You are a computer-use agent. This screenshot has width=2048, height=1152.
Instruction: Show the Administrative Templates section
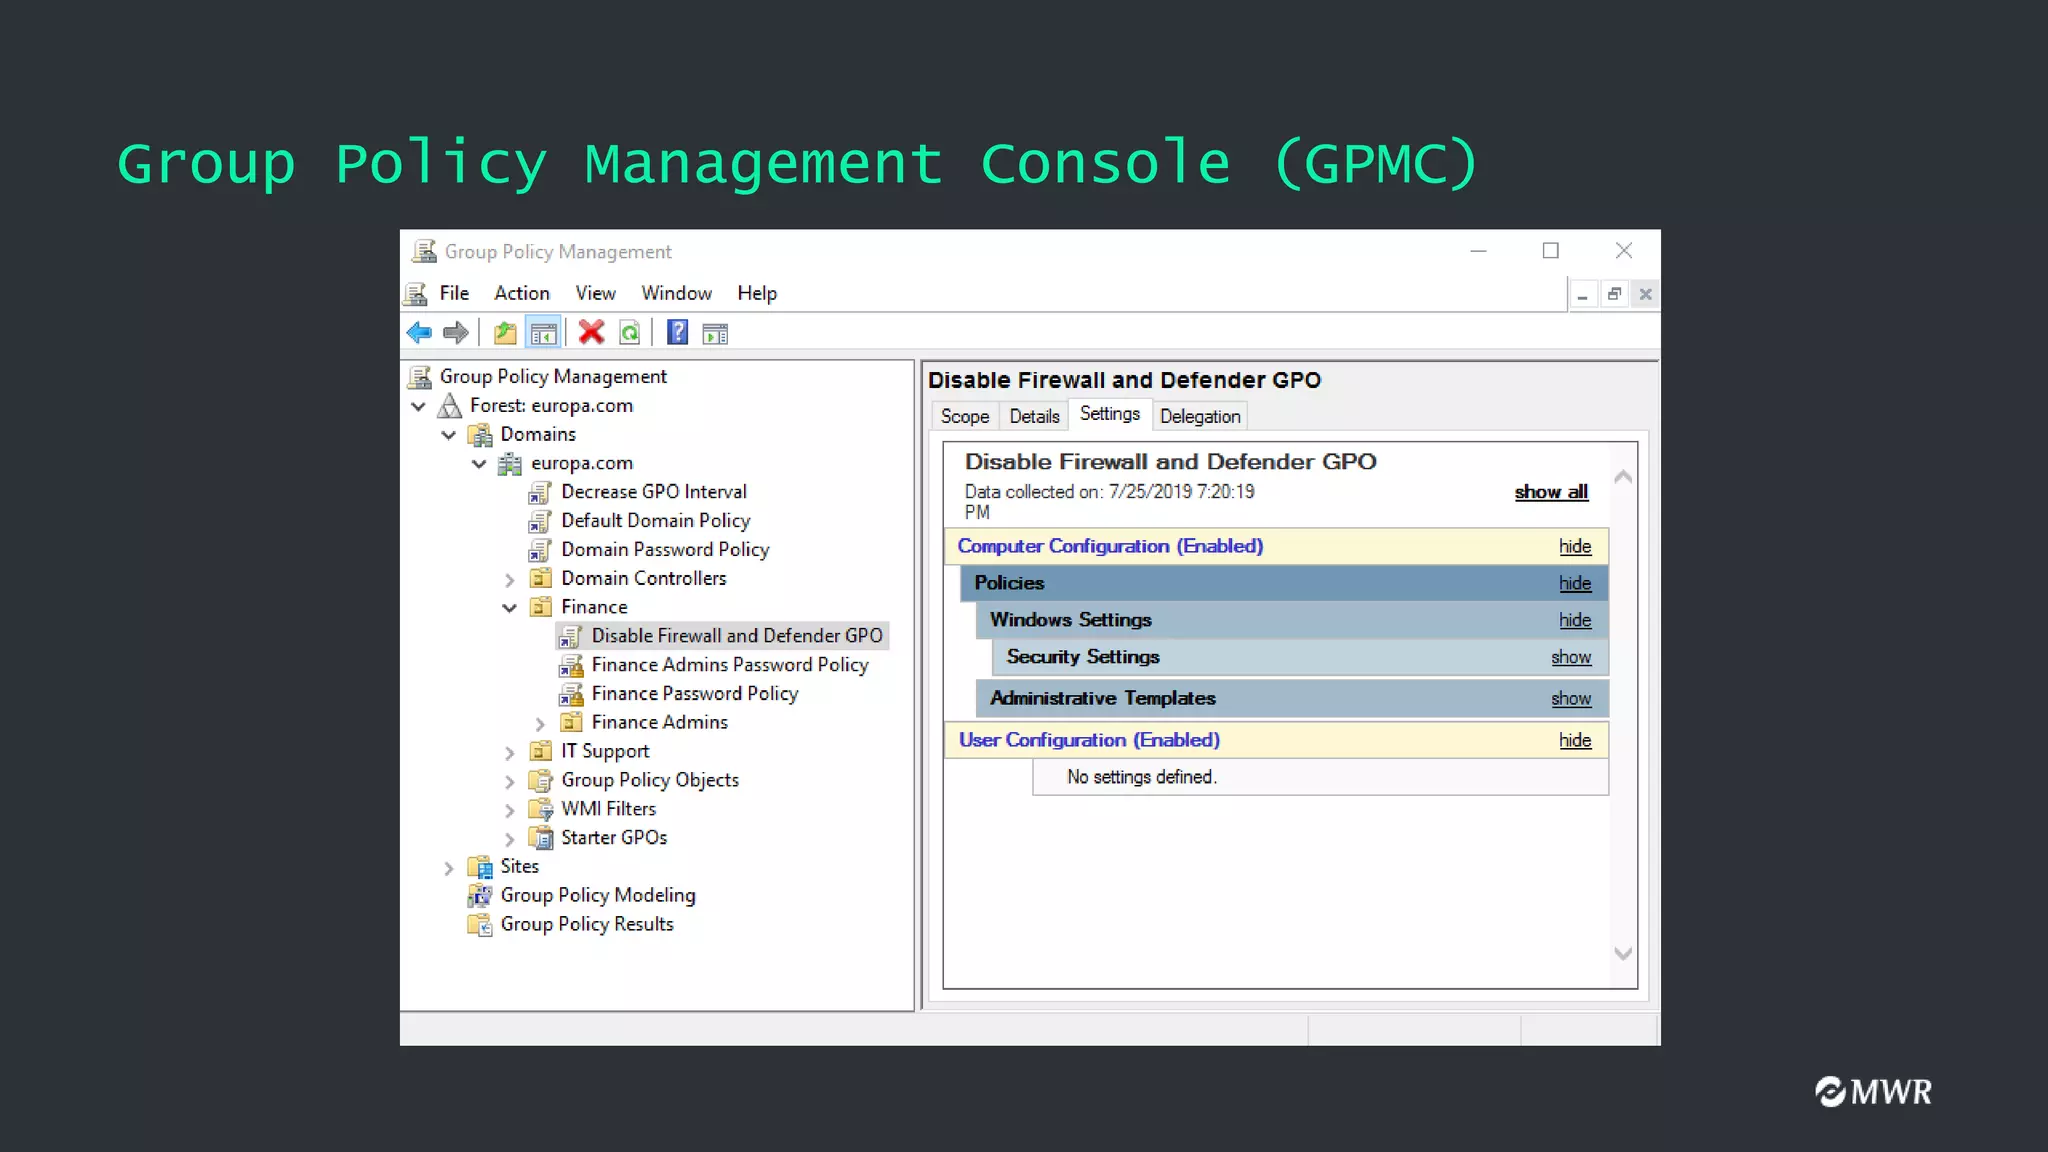point(1571,699)
